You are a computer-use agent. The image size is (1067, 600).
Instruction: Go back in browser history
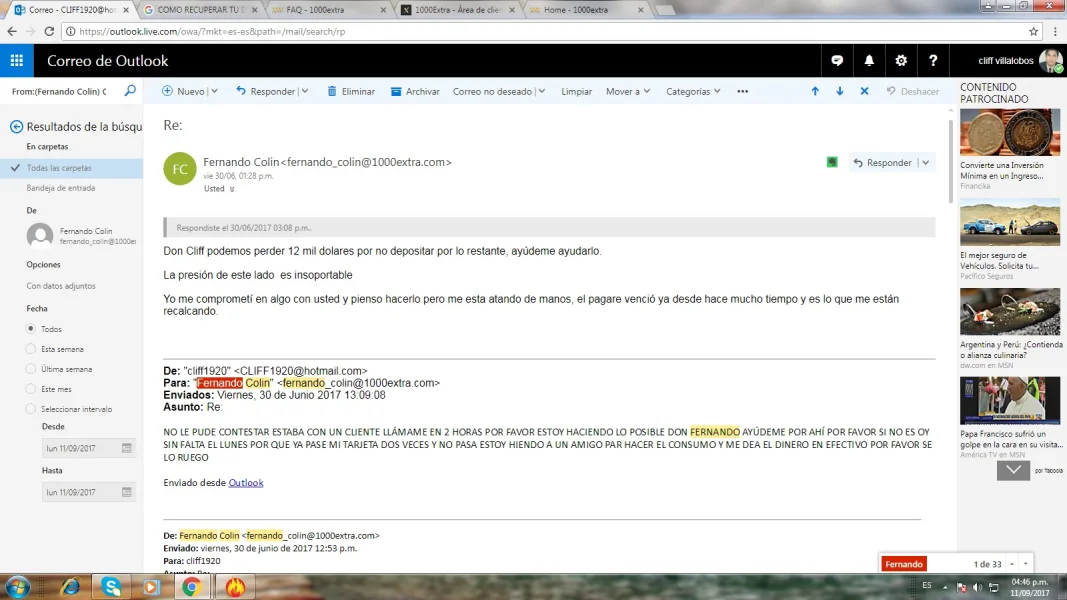click(x=12, y=31)
